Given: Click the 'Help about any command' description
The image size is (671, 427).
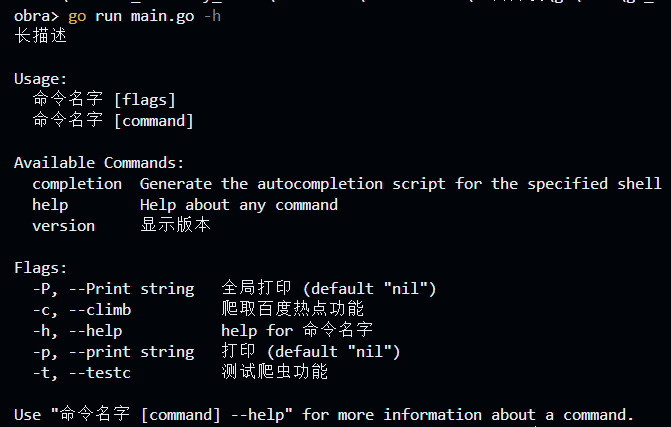Looking at the screenshot, I should [x=239, y=204].
